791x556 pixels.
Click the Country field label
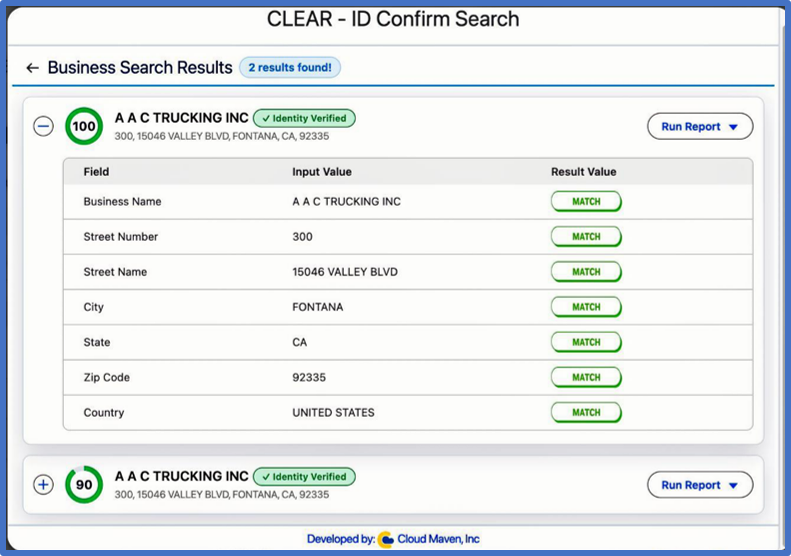[x=104, y=412]
